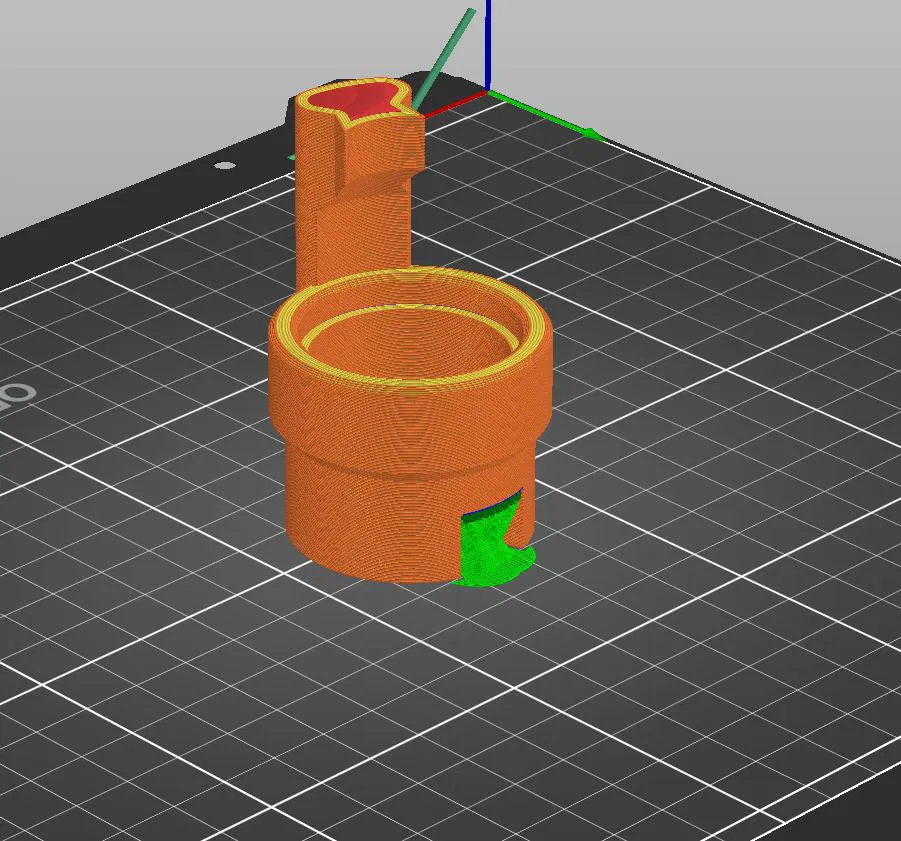Click the blue Z-axis line
The height and width of the screenshot is (841, 901).
point(488,45)
